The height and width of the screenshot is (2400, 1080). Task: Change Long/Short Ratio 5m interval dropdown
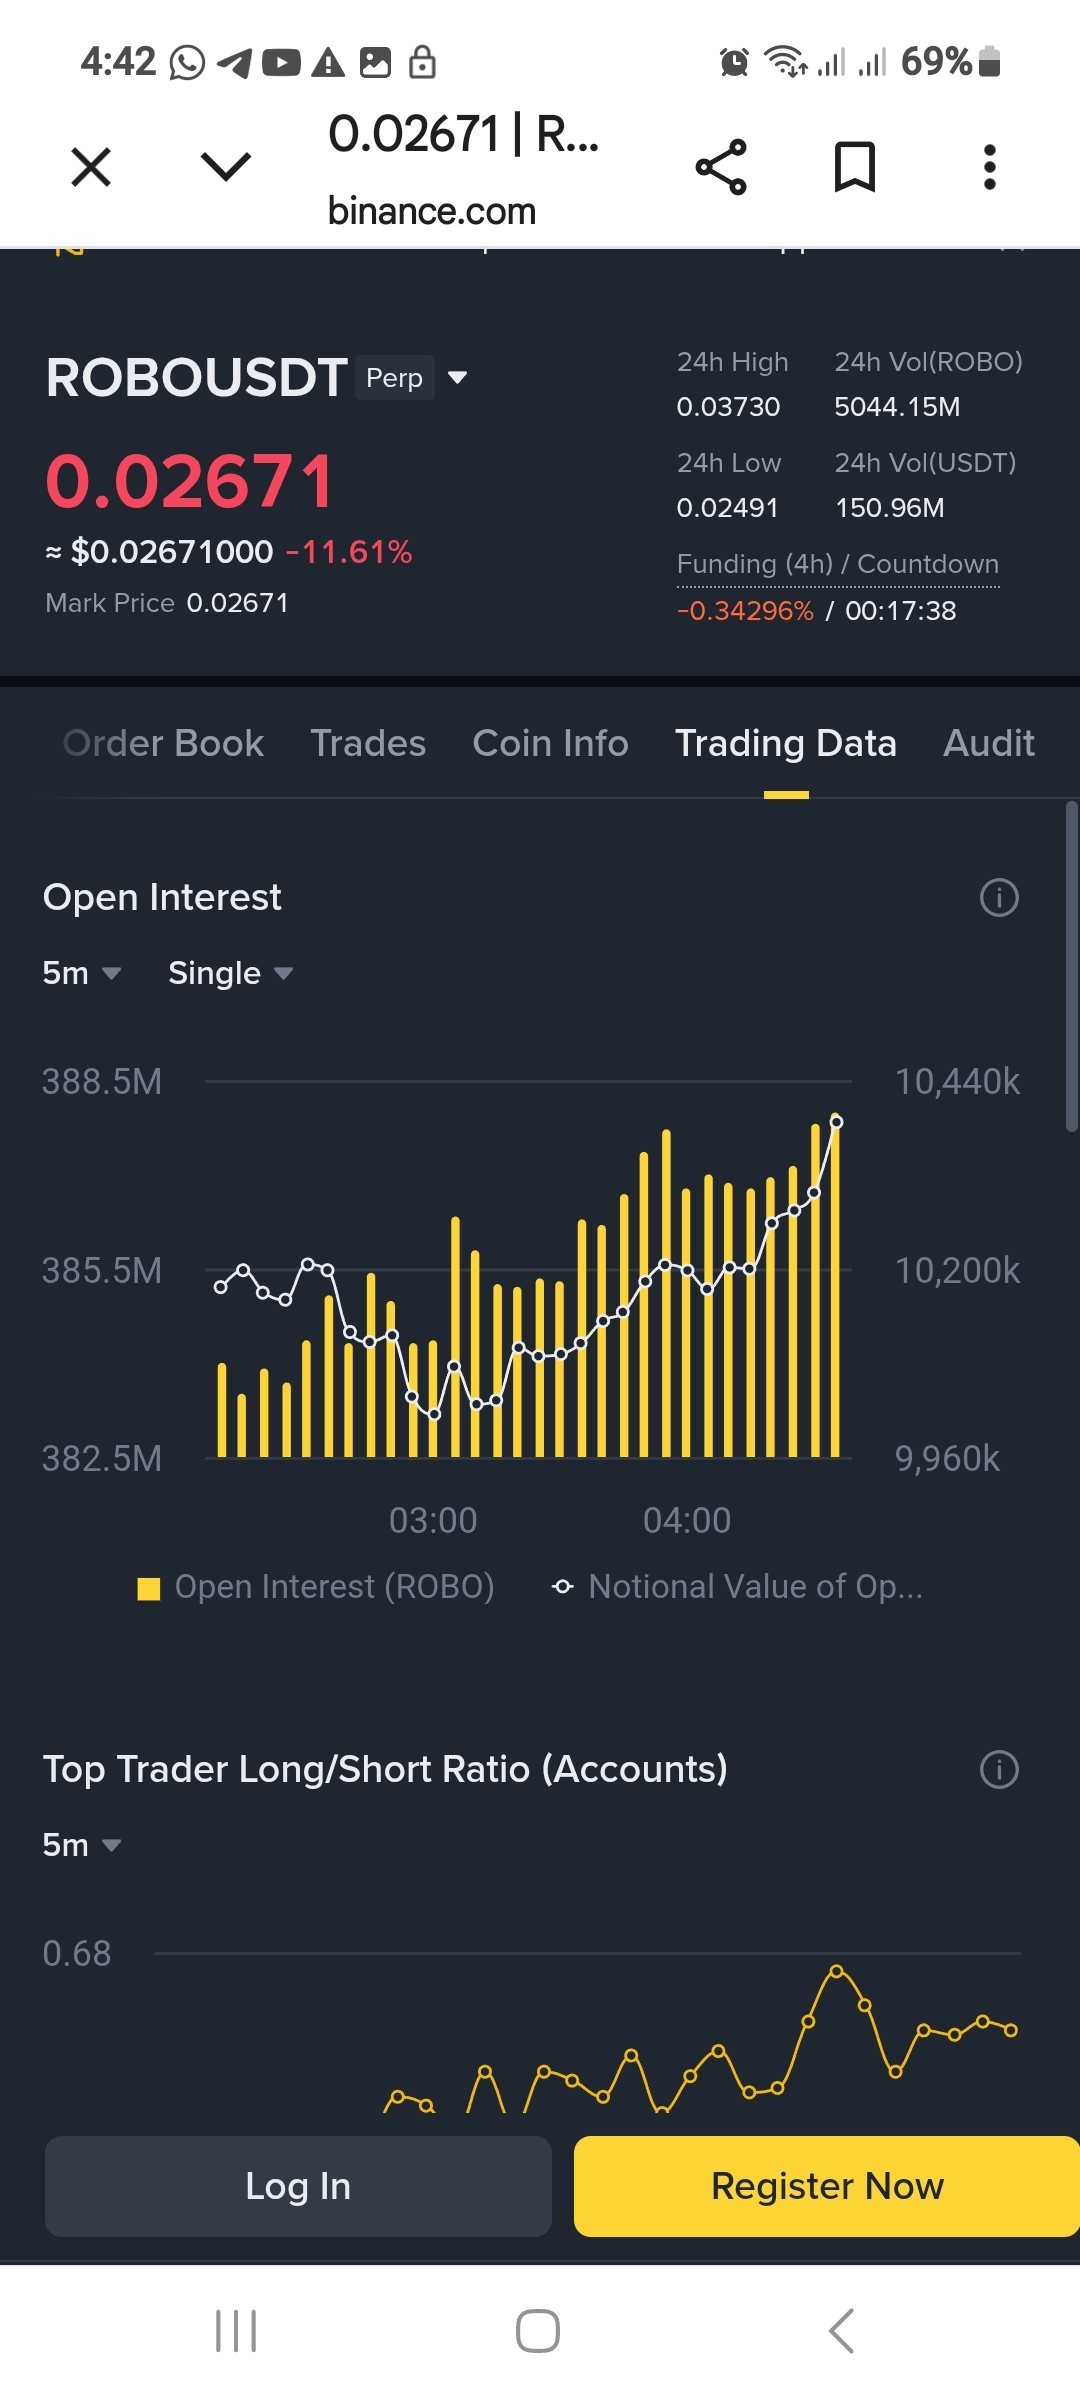[82, 1845]
